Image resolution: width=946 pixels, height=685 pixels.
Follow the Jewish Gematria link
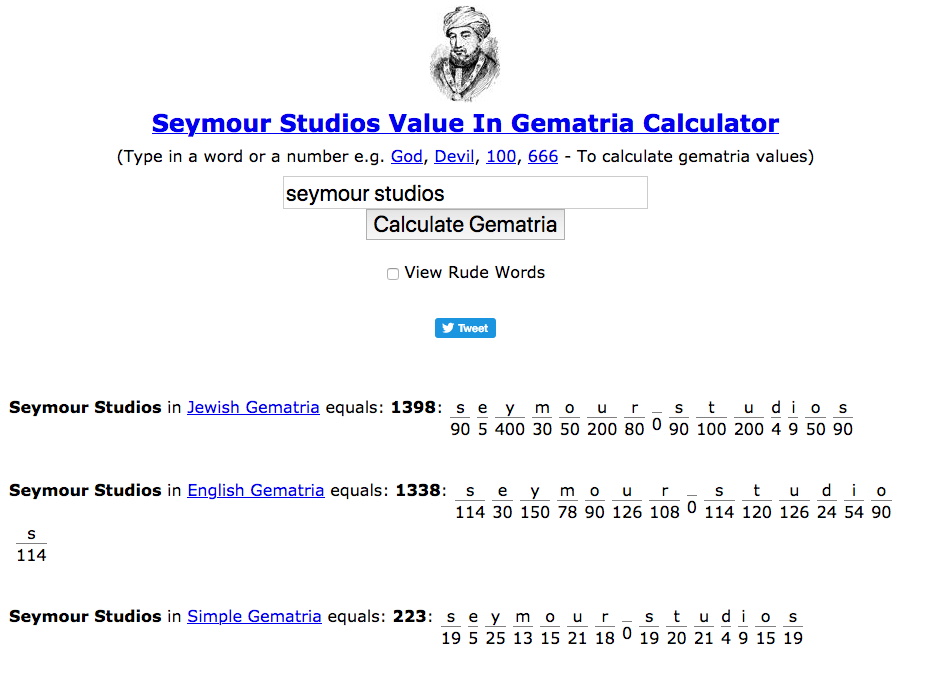pyautogui.click(x=253, y=407)
